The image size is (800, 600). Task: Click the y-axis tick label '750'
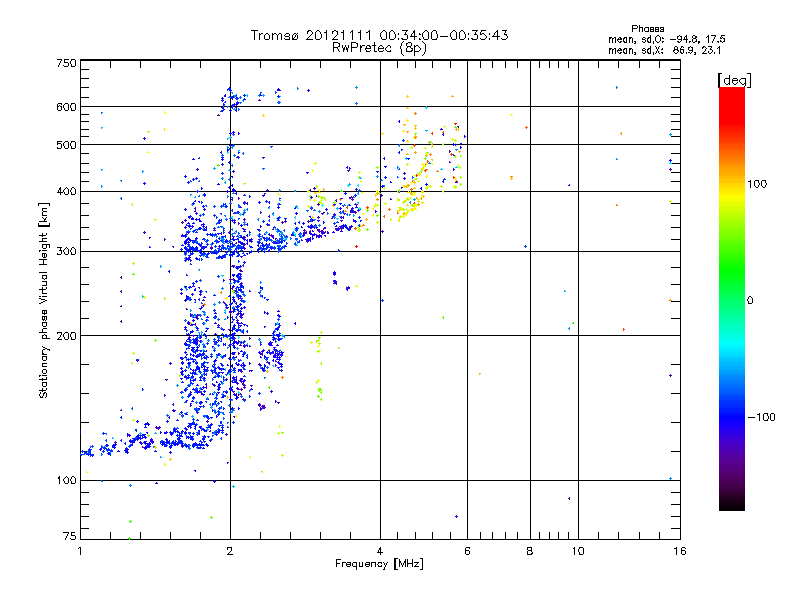tap(66, 63)
